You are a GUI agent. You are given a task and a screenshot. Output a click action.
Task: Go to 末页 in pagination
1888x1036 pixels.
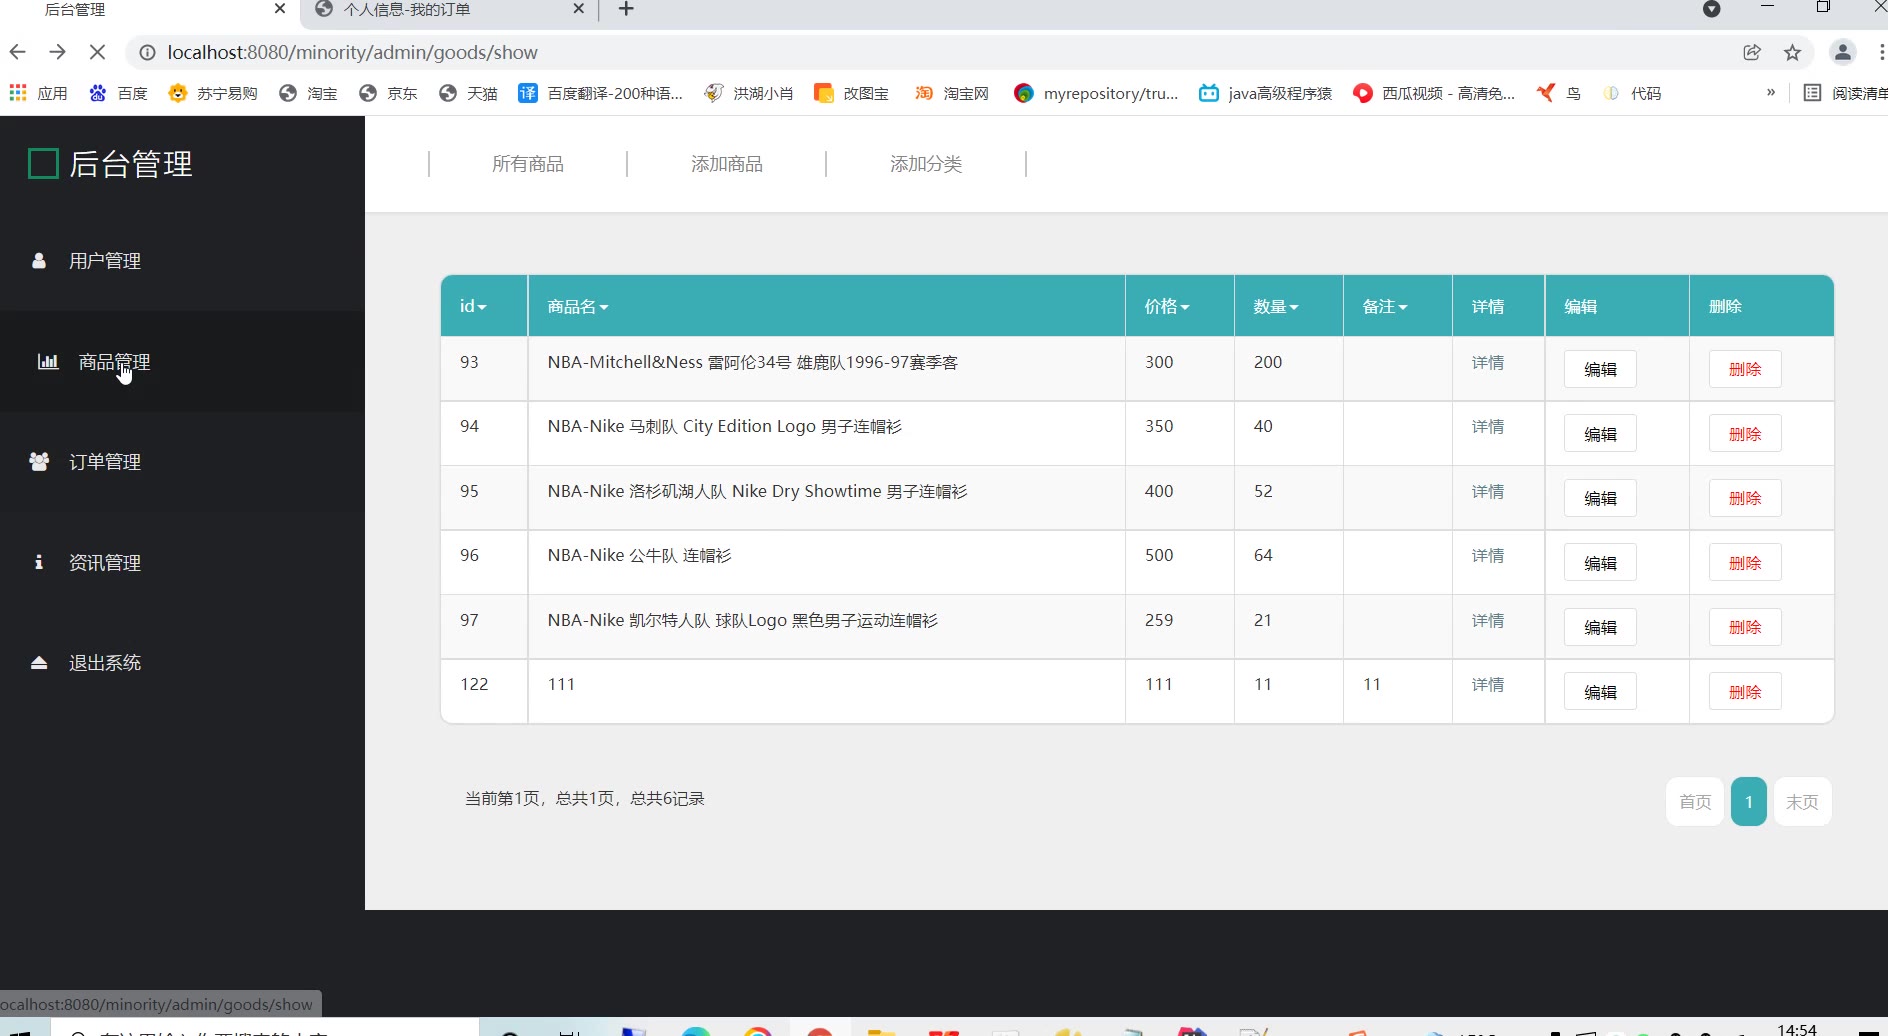tap(1802, 802)
